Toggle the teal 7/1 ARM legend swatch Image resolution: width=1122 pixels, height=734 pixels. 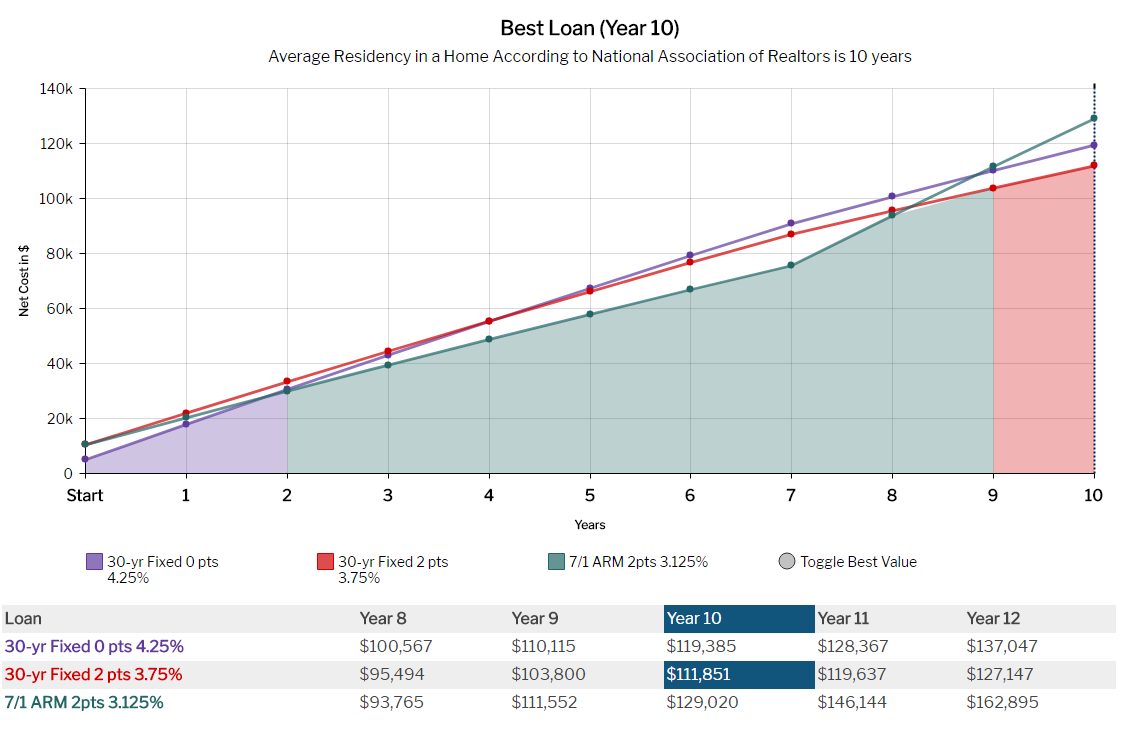pos(556,562)
